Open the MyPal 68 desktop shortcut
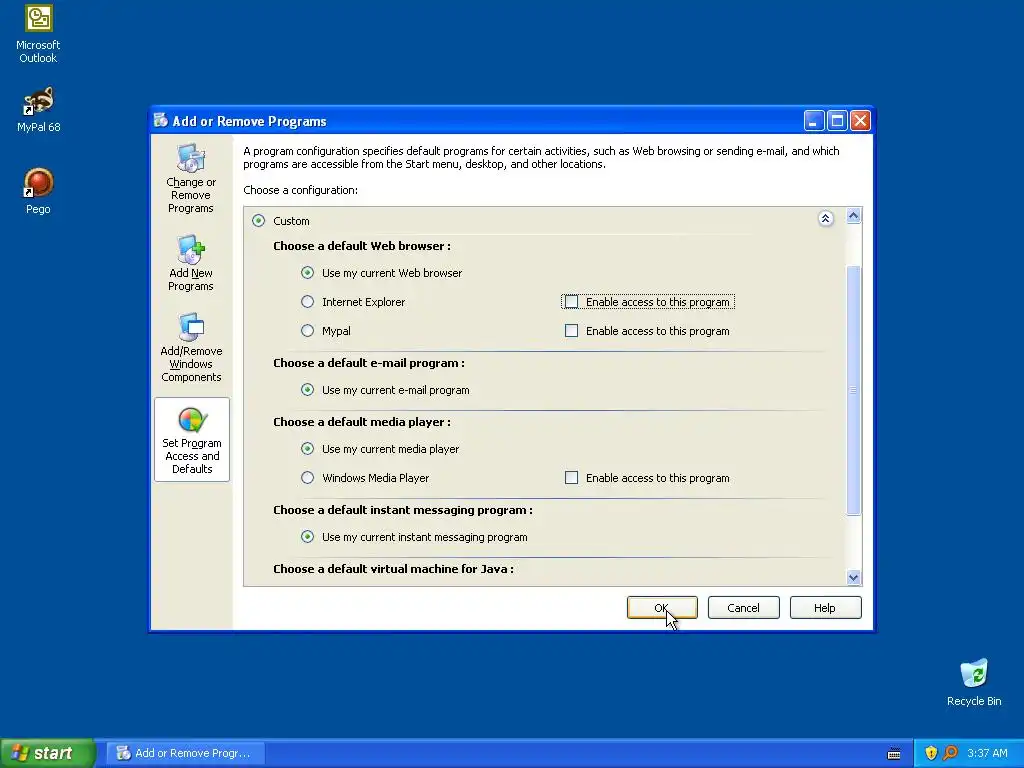Screen dimensions: 1024x768 point(38,110)
